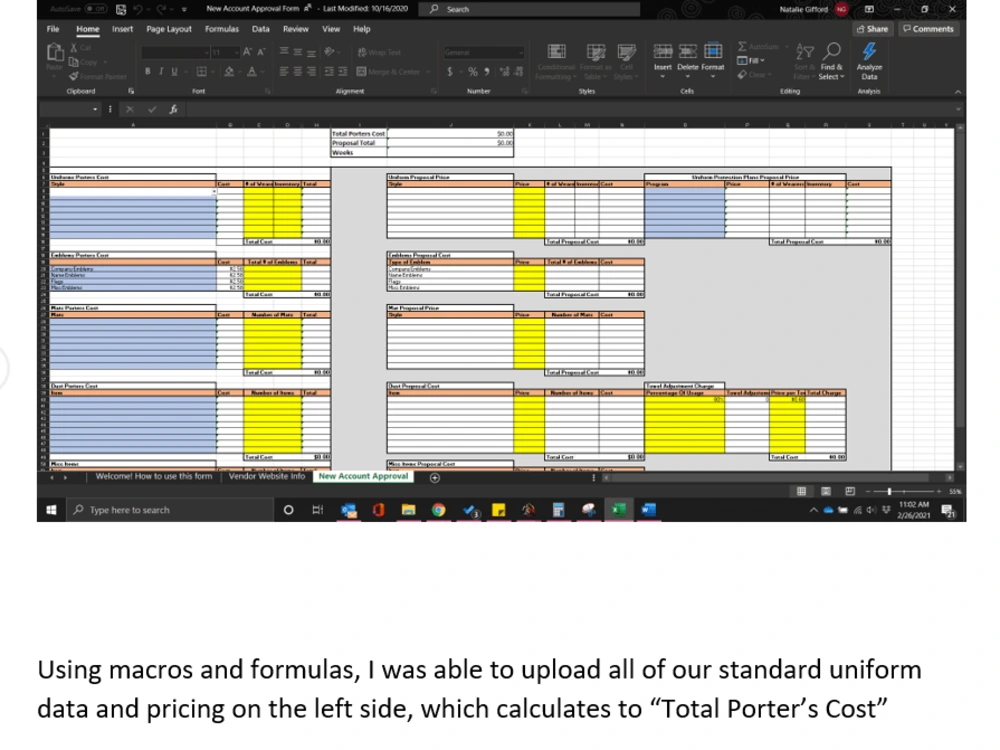Click the Undo arrow in title bar

138,9
